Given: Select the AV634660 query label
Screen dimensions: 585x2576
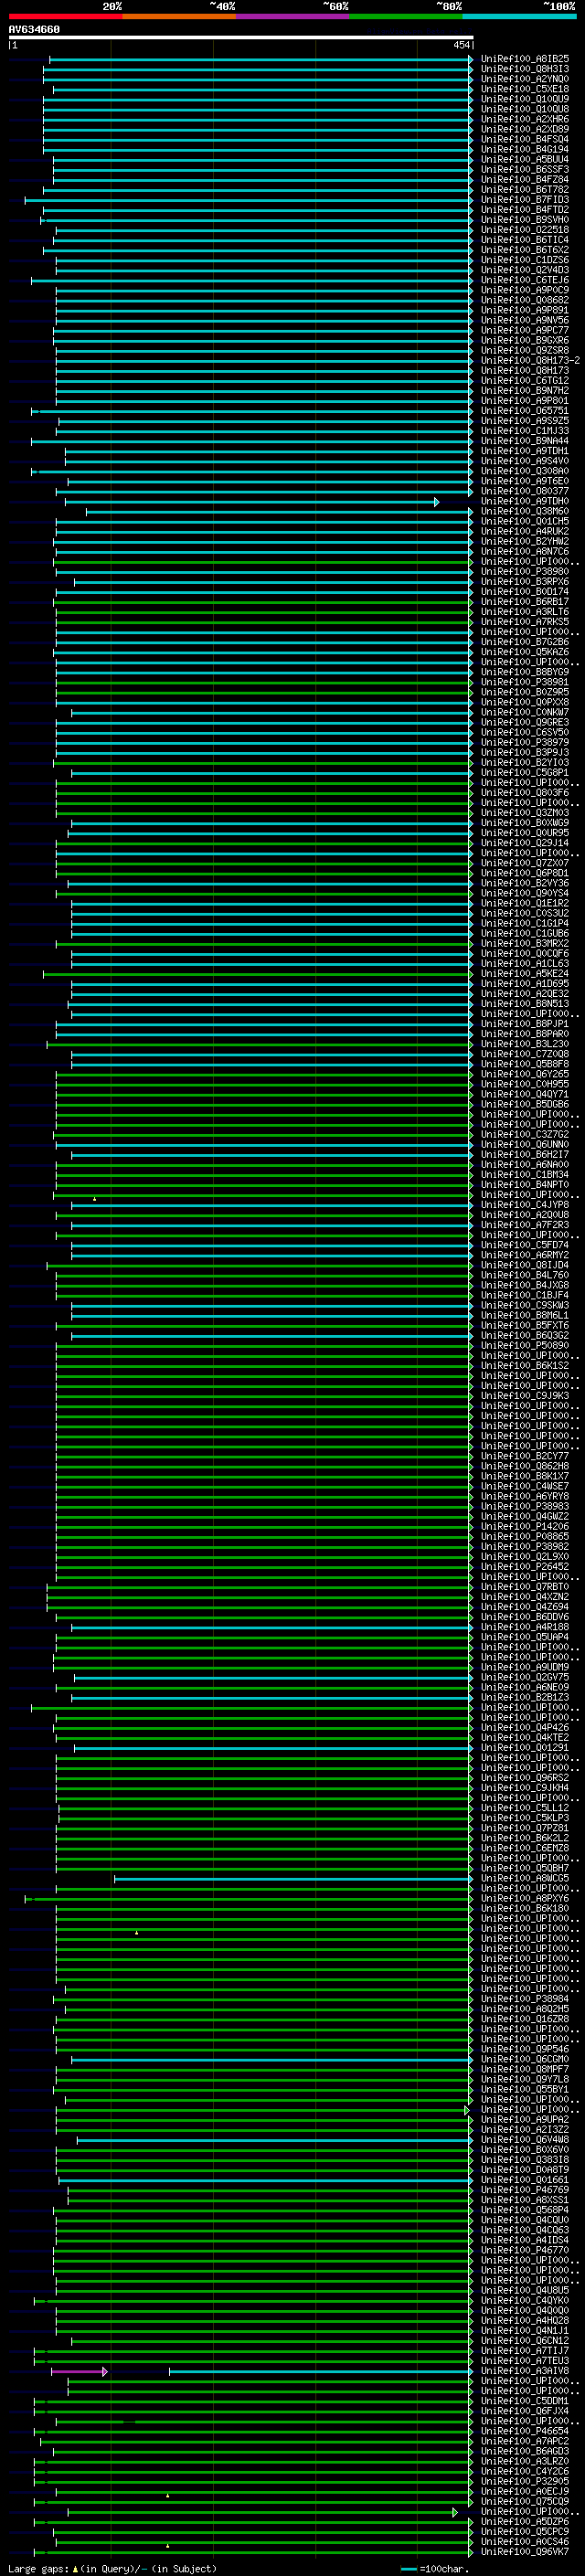Looking at the screenshot, I should [34, 29].
